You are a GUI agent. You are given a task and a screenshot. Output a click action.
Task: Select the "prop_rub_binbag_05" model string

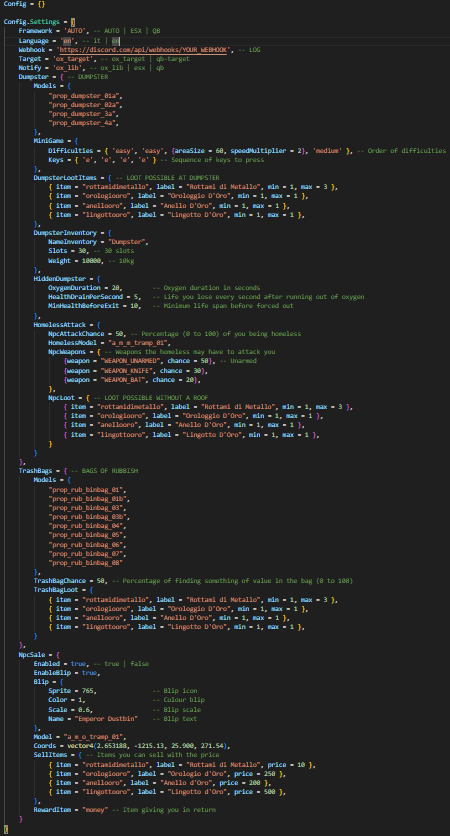tap(87, 535)
